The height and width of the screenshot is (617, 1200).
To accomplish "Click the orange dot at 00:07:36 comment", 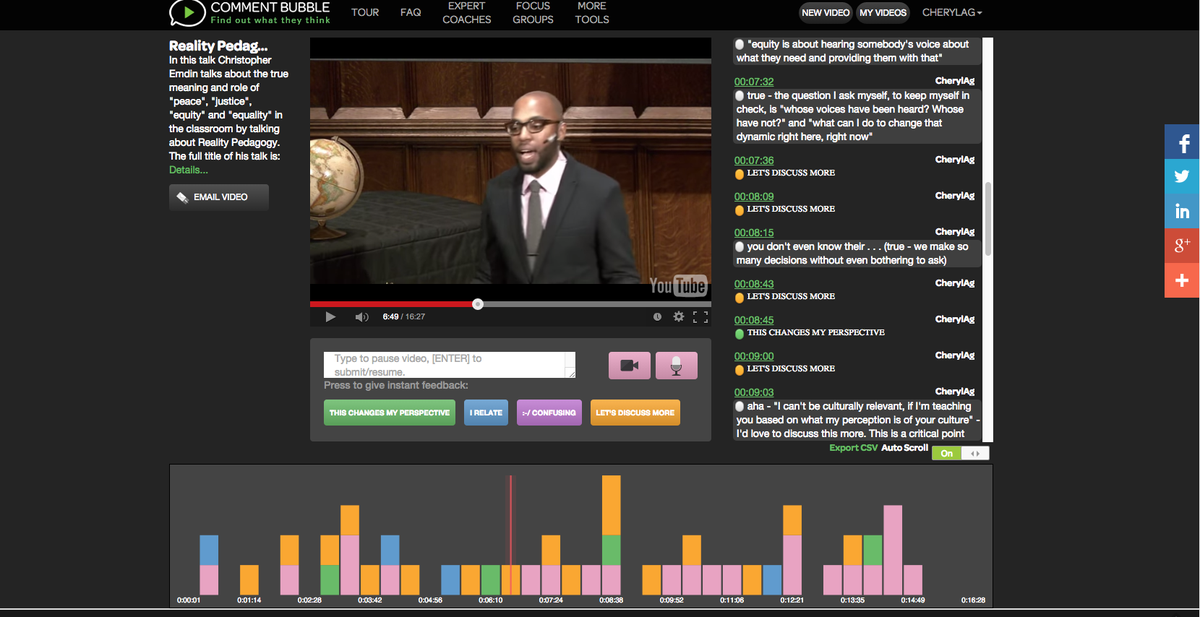I will pyautogui.click(x=739, y=173).
